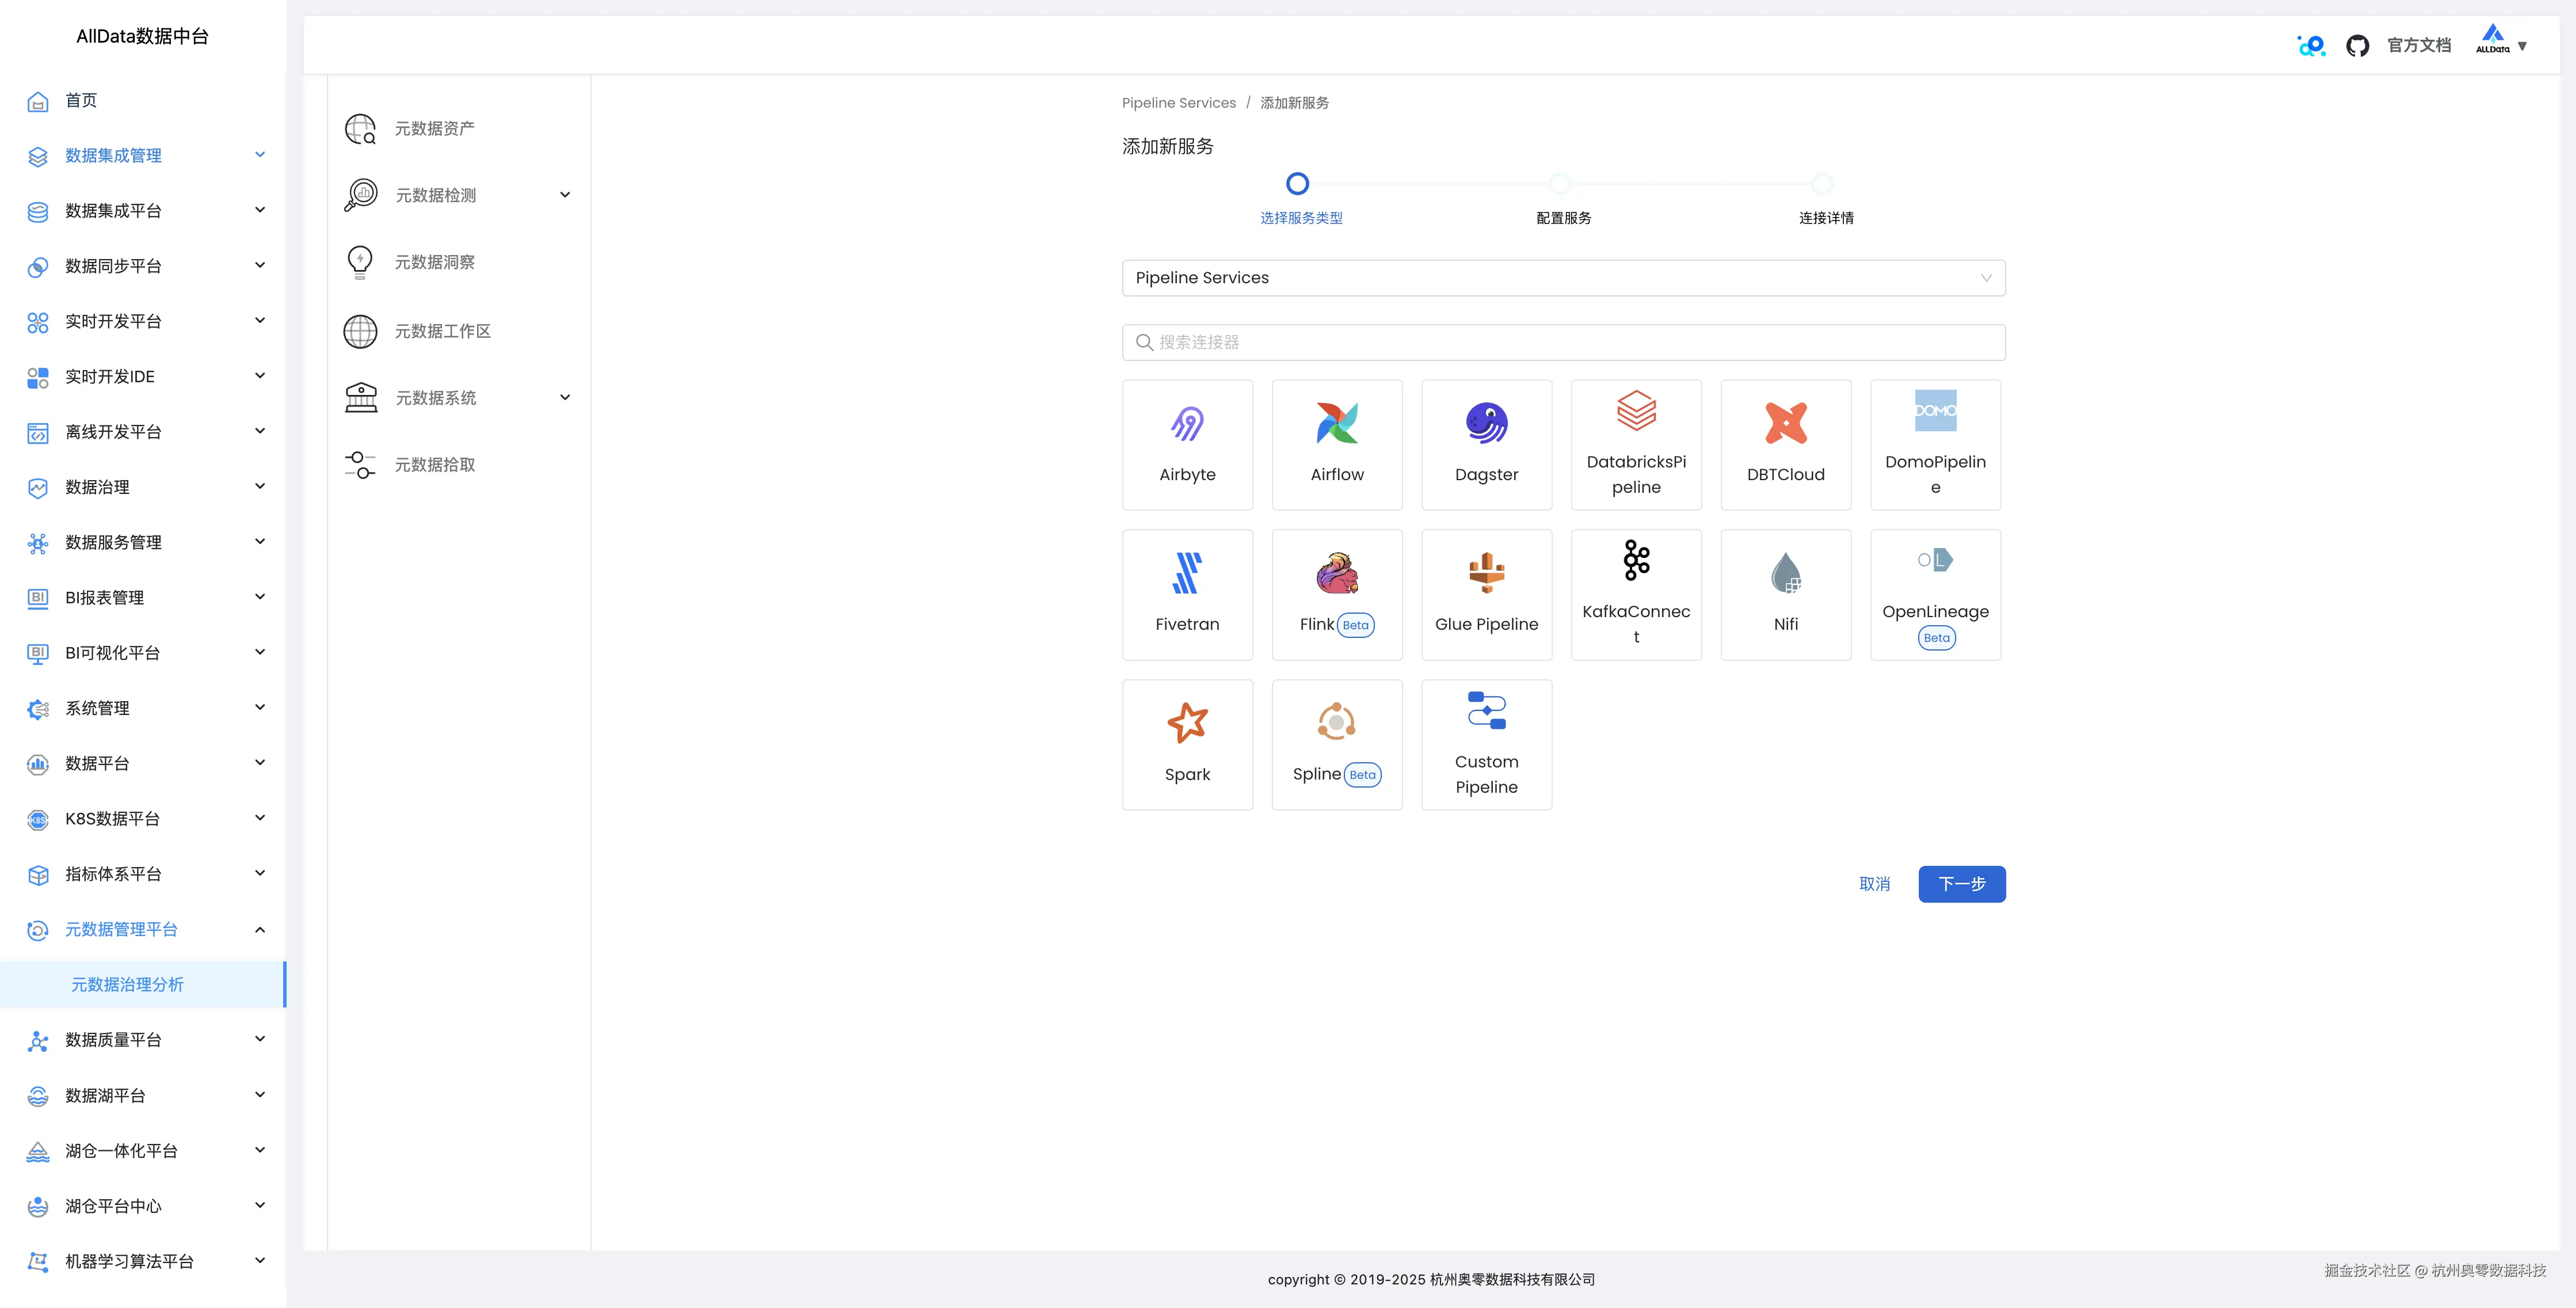Viewport: 2576px width, 1308px height.
Task: Click the 选择服务类型 step circle
Action: 1297,184
